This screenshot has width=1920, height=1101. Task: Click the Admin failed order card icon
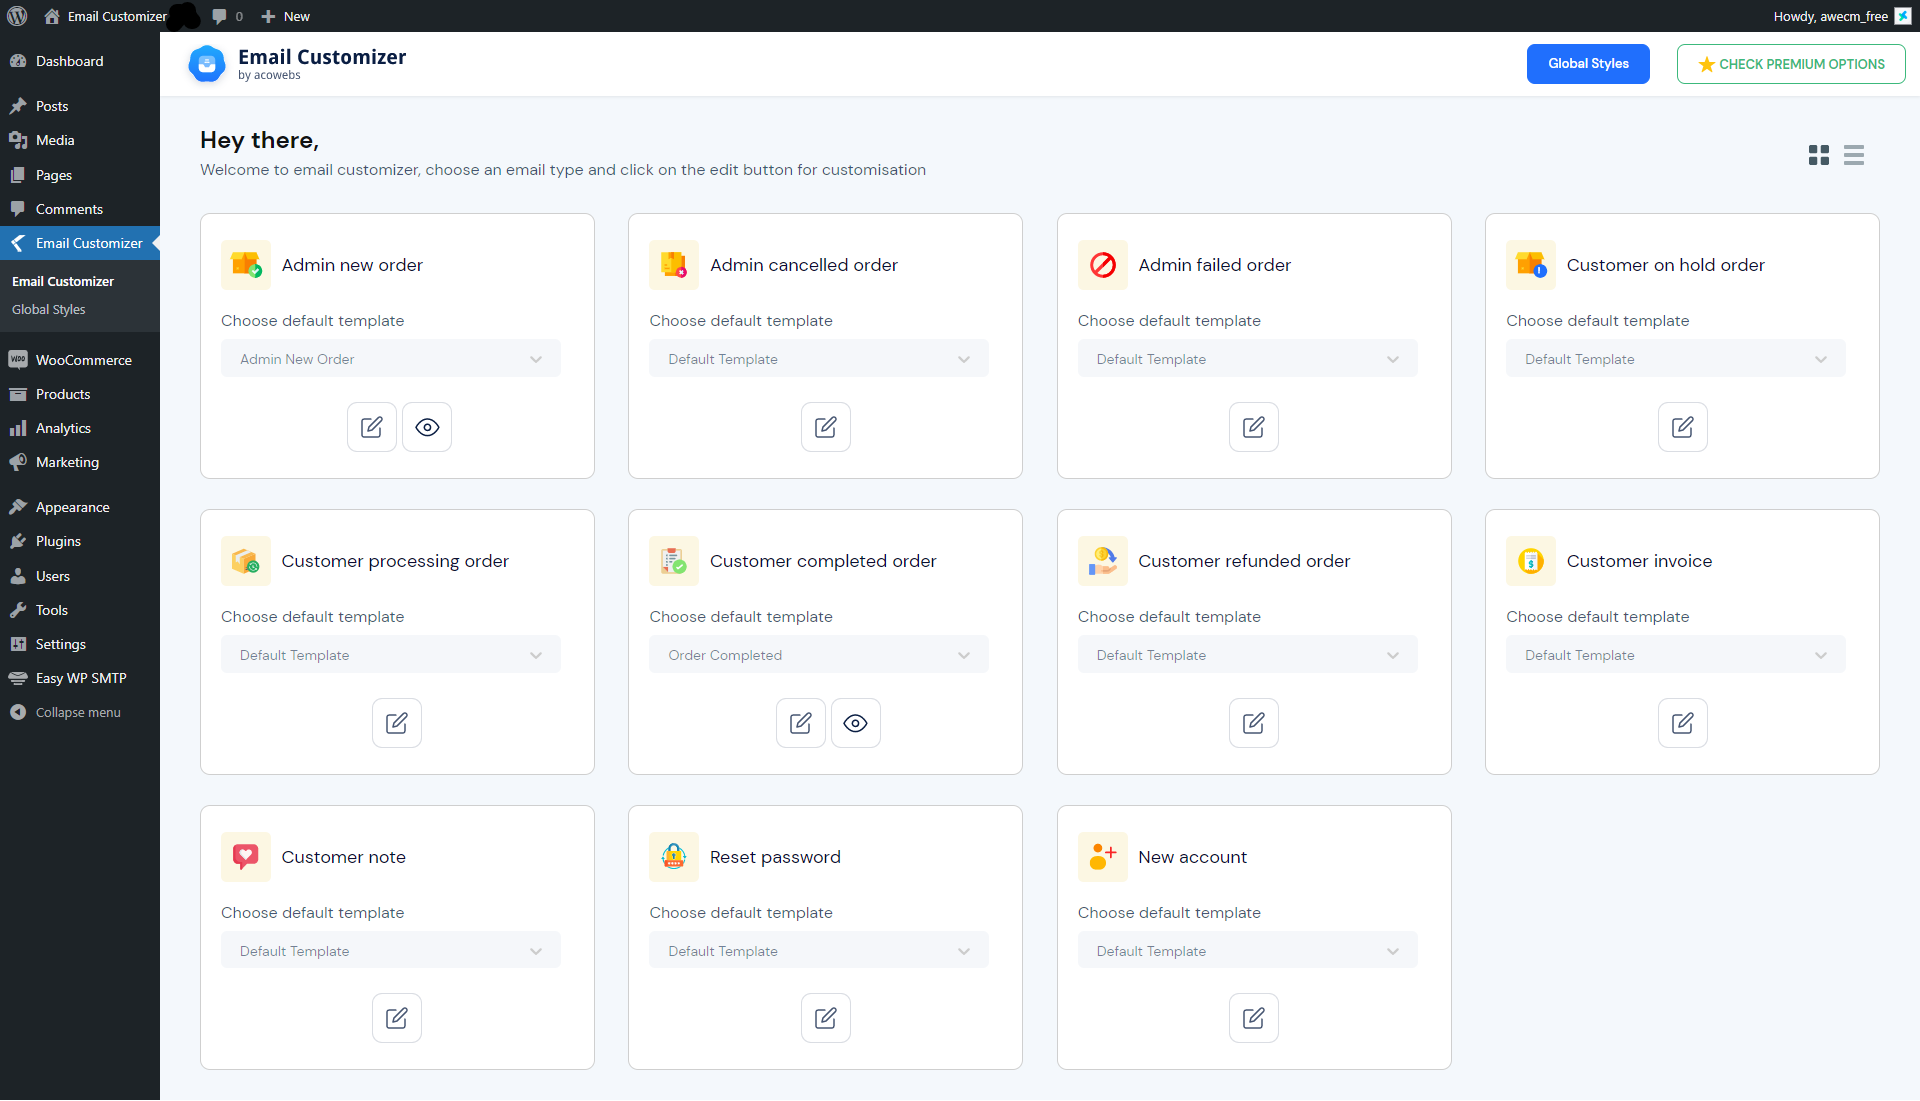1103,265
